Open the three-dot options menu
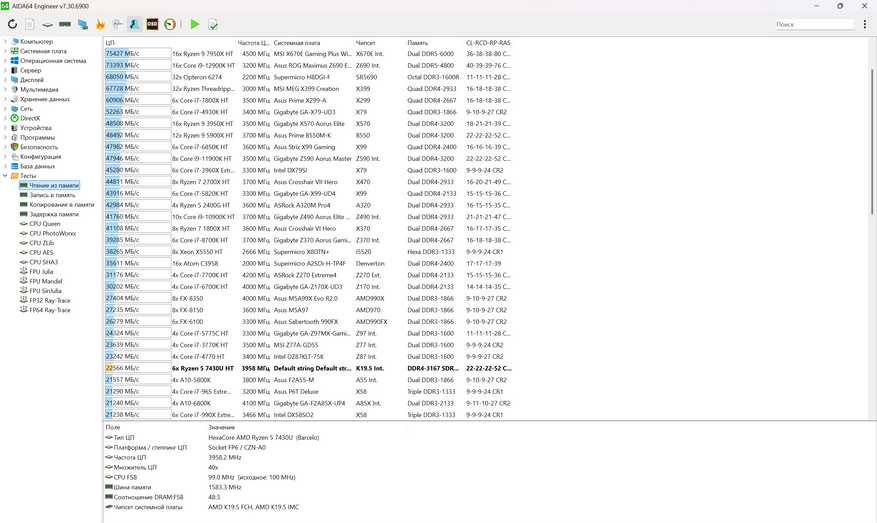Image resolution: width=877 pixels, height=523 pixels. [865, 24]
